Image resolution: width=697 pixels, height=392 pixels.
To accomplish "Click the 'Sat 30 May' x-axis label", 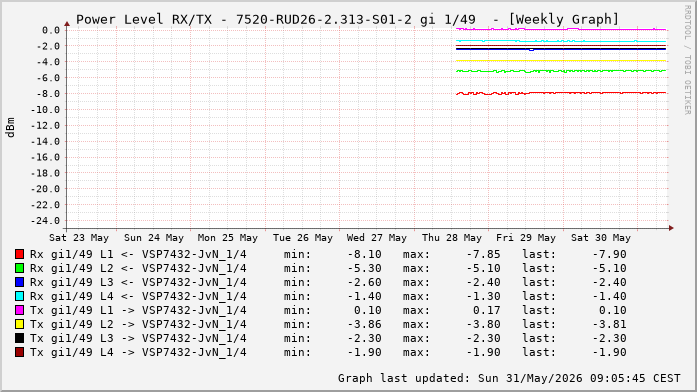I will [x=601, y=238].
